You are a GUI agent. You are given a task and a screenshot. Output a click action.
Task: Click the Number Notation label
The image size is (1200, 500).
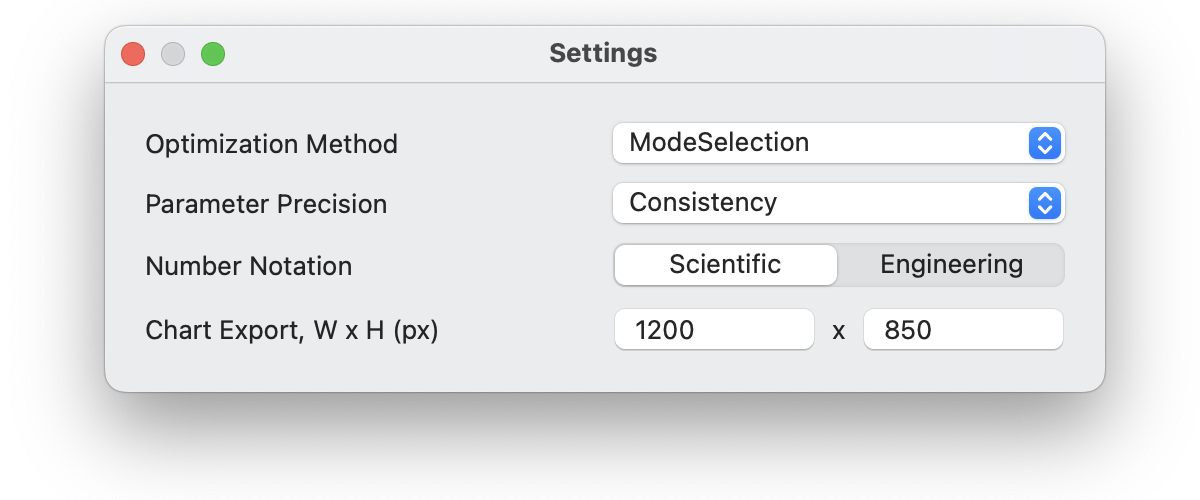(248, 267)
